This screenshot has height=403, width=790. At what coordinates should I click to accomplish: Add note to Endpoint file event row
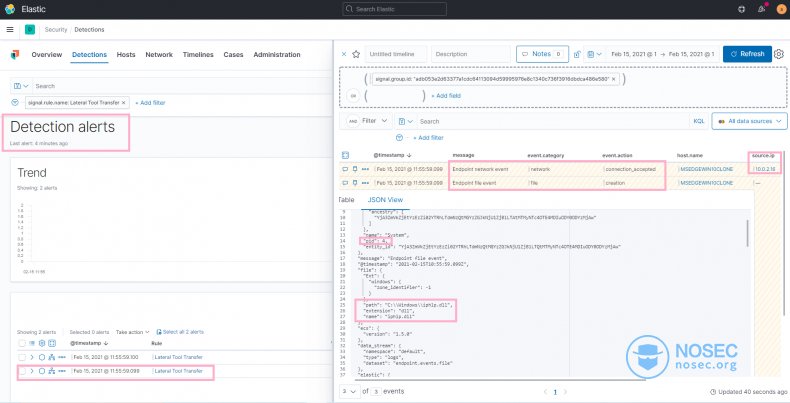pyautogui.click(x=345, y=183)
